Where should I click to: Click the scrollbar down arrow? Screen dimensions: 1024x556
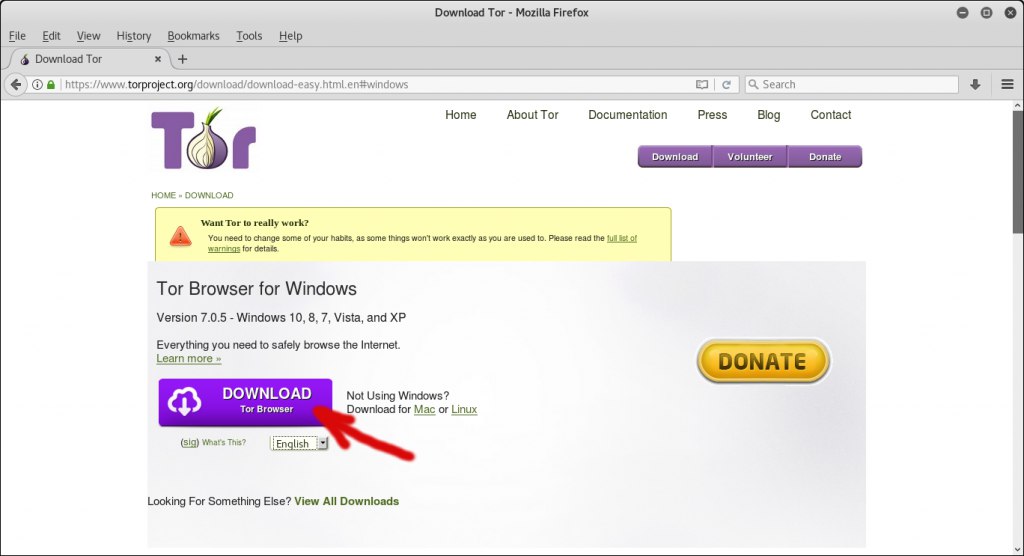point(1017,550)
